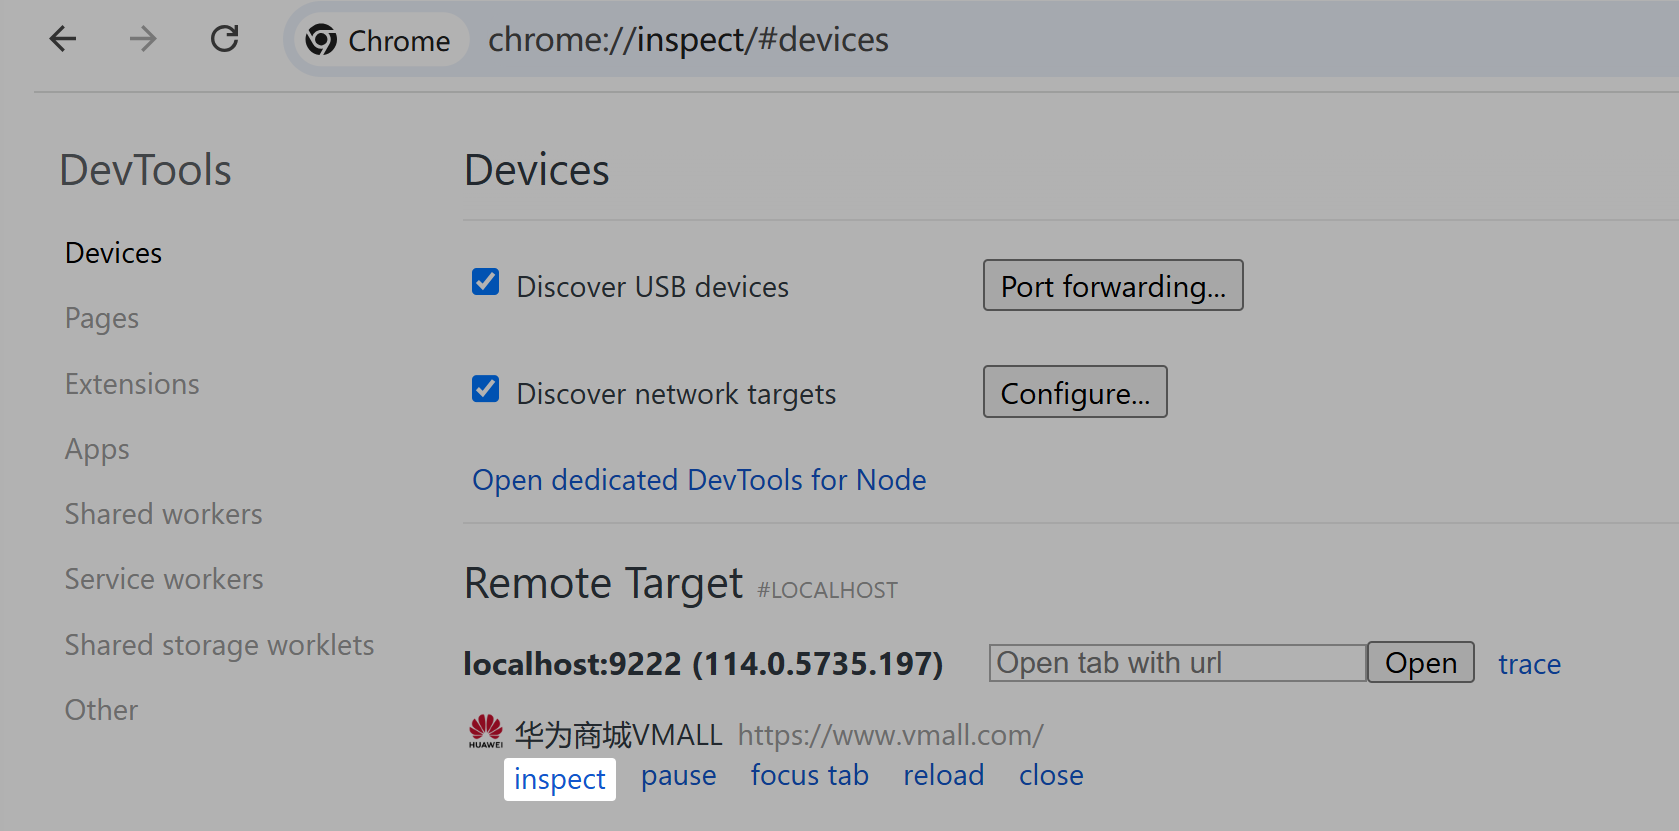This screenshot has width=1679, height=831.
Task: Pause the VMALL remote target
Action: click(679, 776)
